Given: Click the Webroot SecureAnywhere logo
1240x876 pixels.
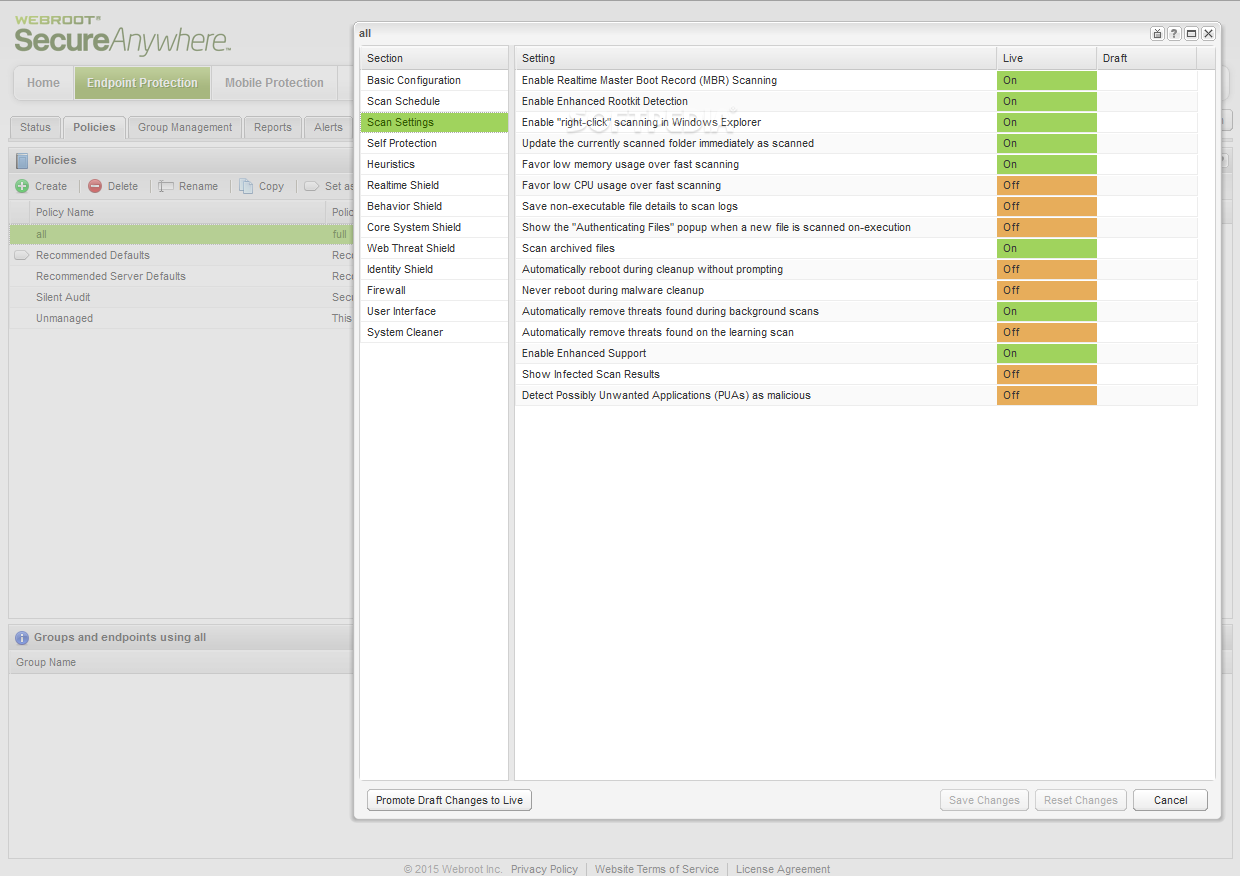Looking at the screenshot, I should click(x=122, y=36).
